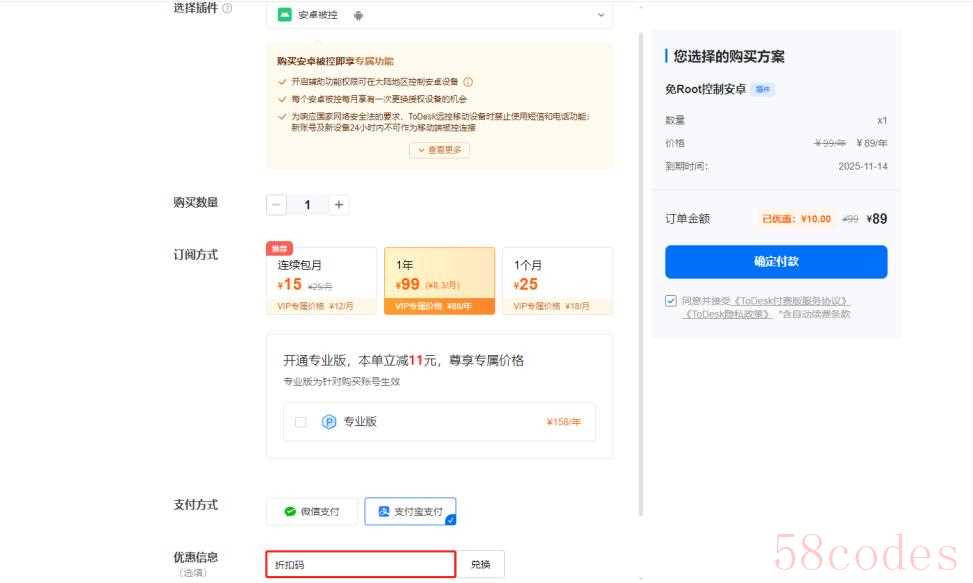Viewport: 973px width, 583px height.
Task: Click the 确定付款 confirm payment button
Action: (776, 262)
